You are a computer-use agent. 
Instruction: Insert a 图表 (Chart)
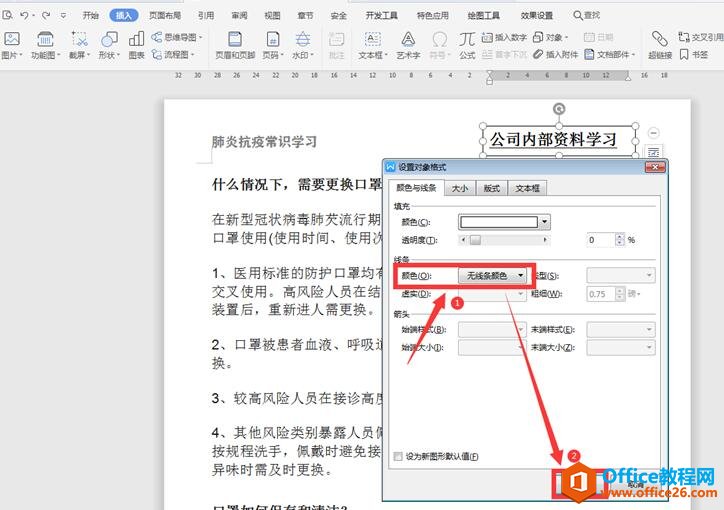136,44
